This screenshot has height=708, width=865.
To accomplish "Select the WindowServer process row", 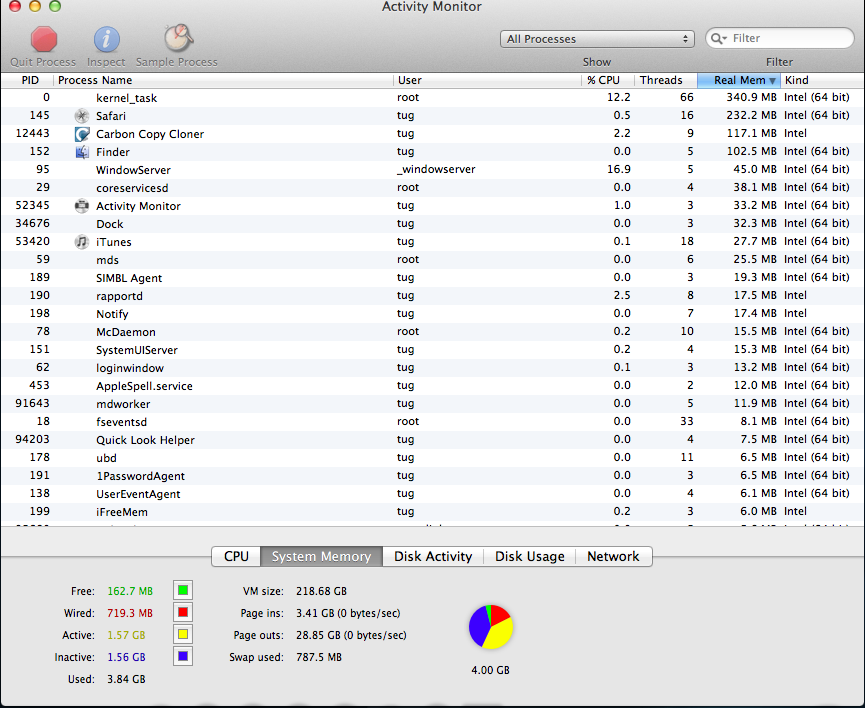I will click(x=432, y=169).
